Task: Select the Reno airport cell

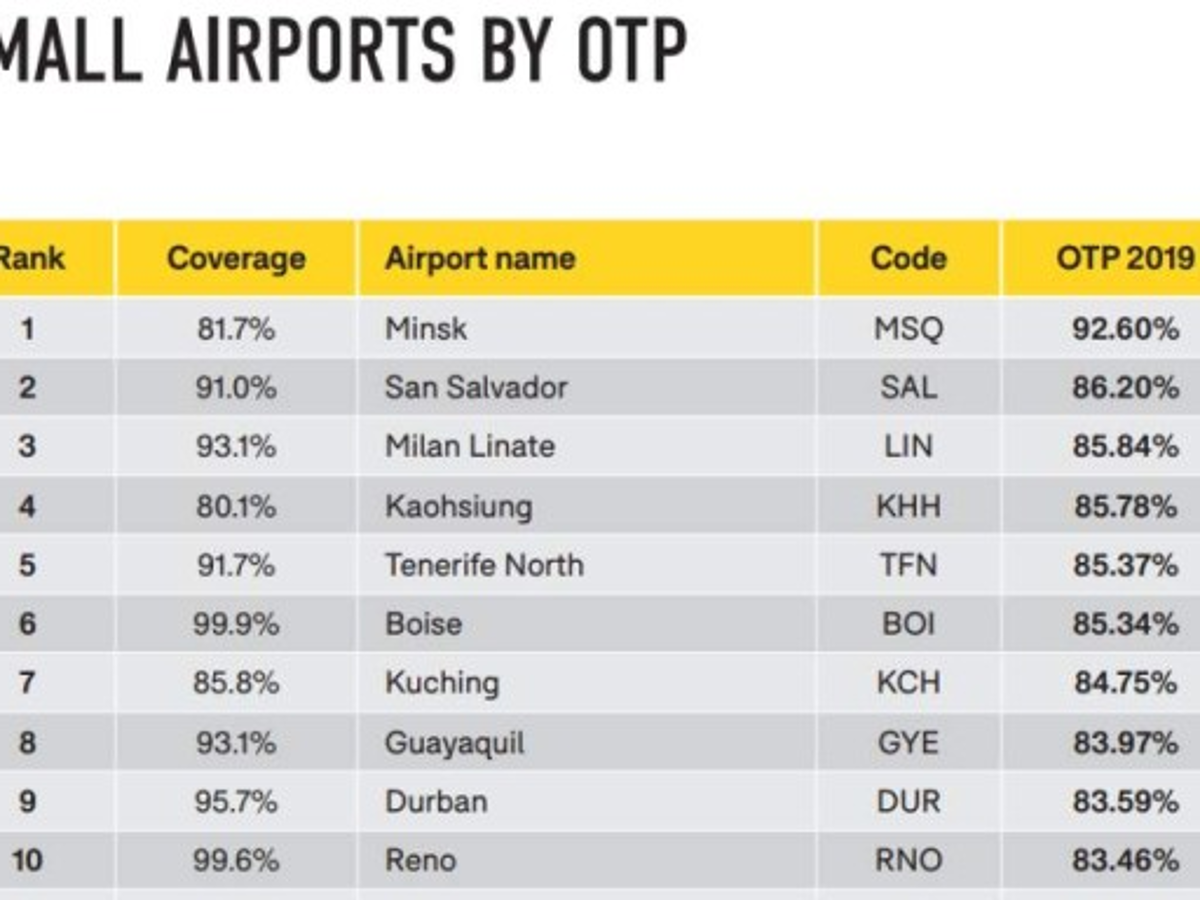Action: [421, 860]
